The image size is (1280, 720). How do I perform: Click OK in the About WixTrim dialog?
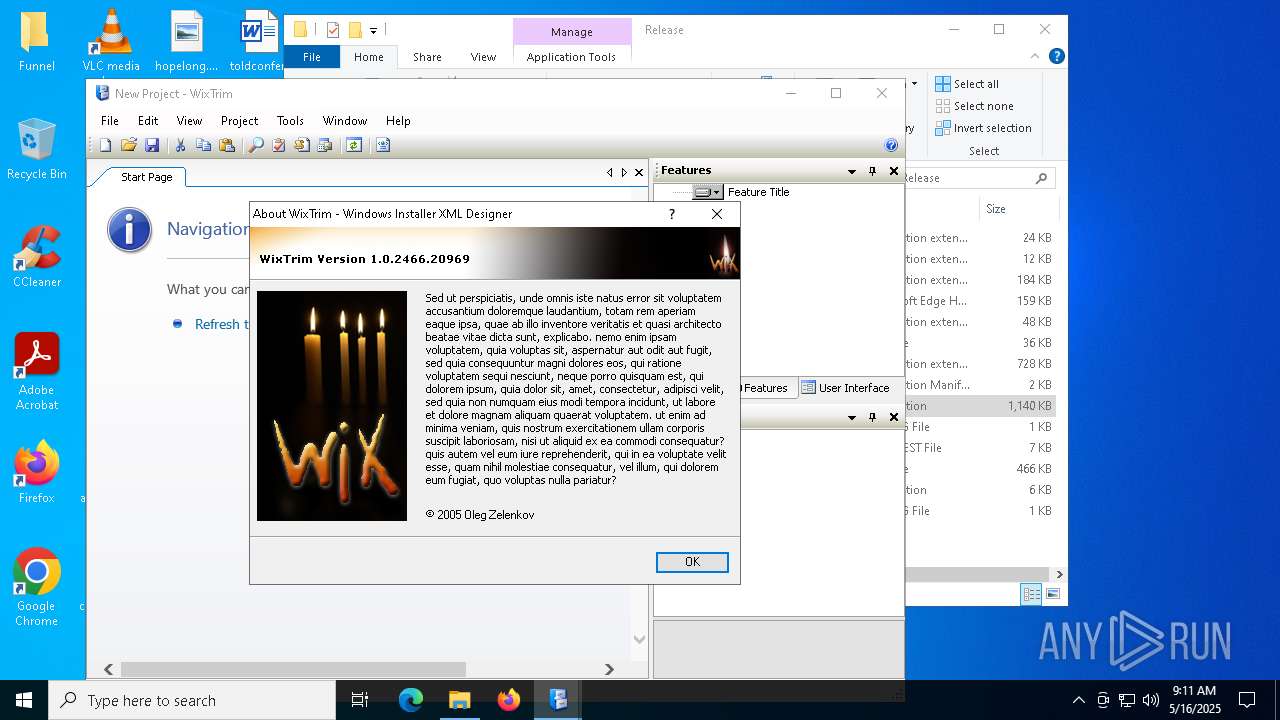coord(692,562)
